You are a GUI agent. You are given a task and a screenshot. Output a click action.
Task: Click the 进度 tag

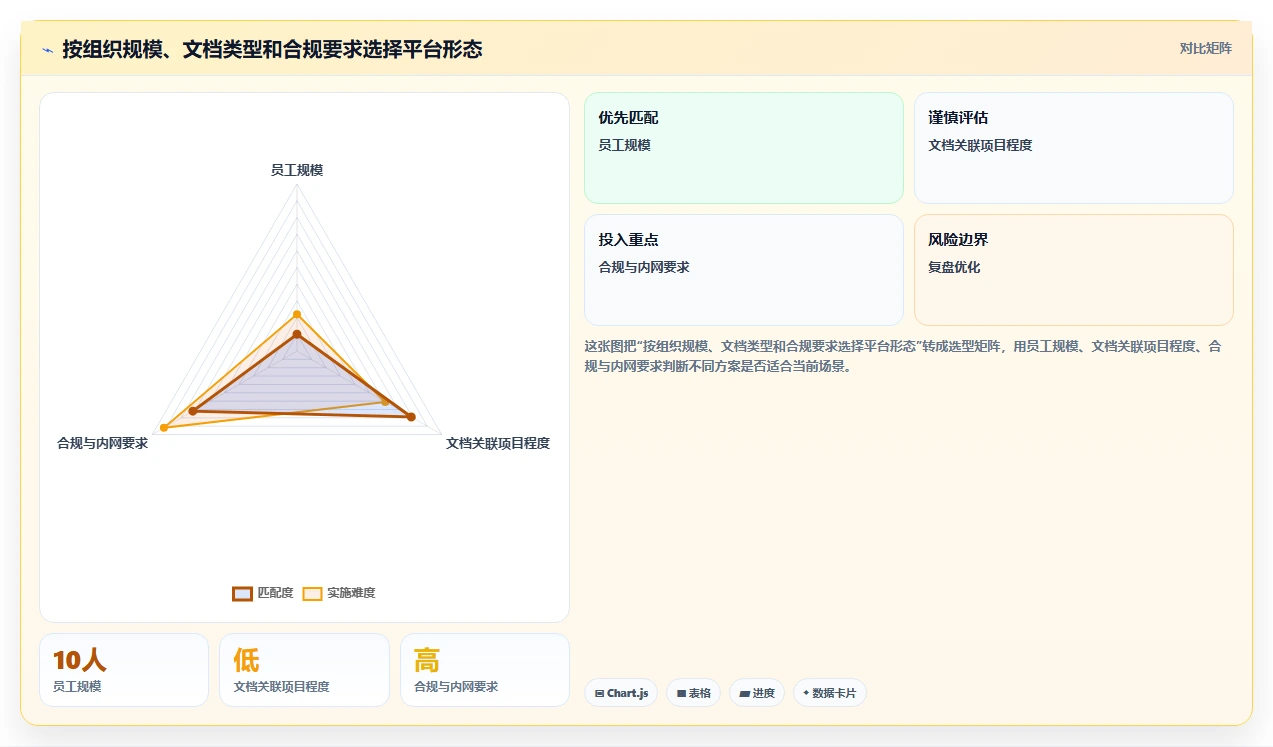click(x=757, y=693)
